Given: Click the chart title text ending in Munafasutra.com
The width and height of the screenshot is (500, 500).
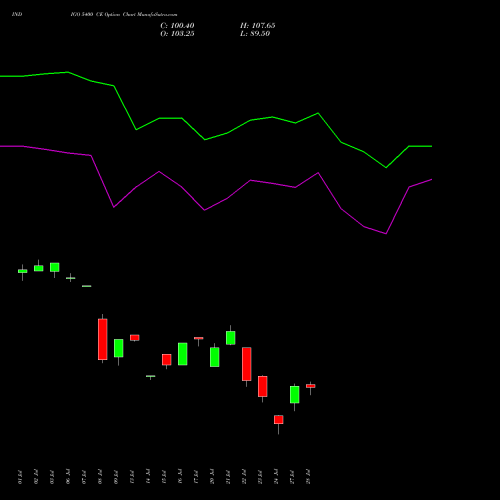Looking at the screenshot, I should click(x=124, y=15).
